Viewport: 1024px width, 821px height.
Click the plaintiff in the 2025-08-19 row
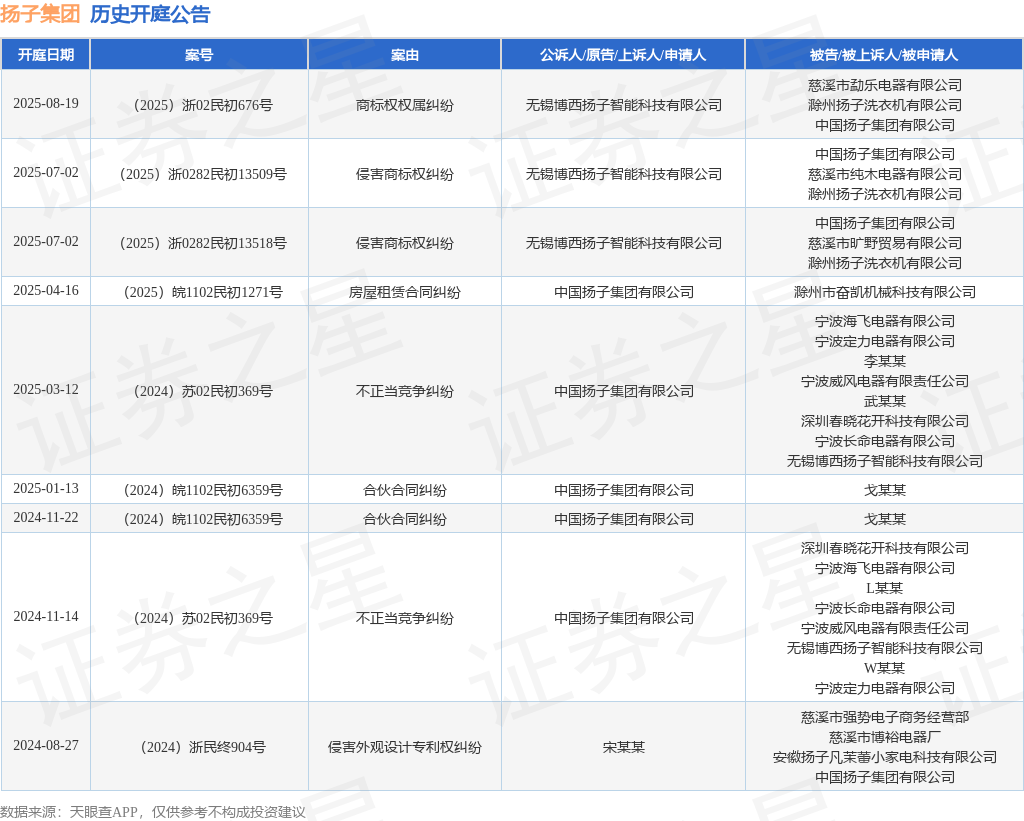[x=624, y=105]
